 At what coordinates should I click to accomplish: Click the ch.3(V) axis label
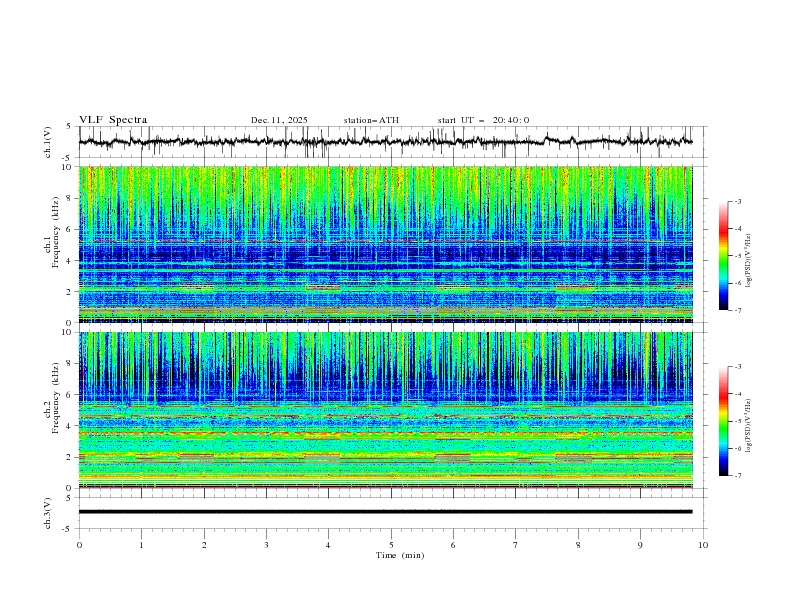point(48,511)
